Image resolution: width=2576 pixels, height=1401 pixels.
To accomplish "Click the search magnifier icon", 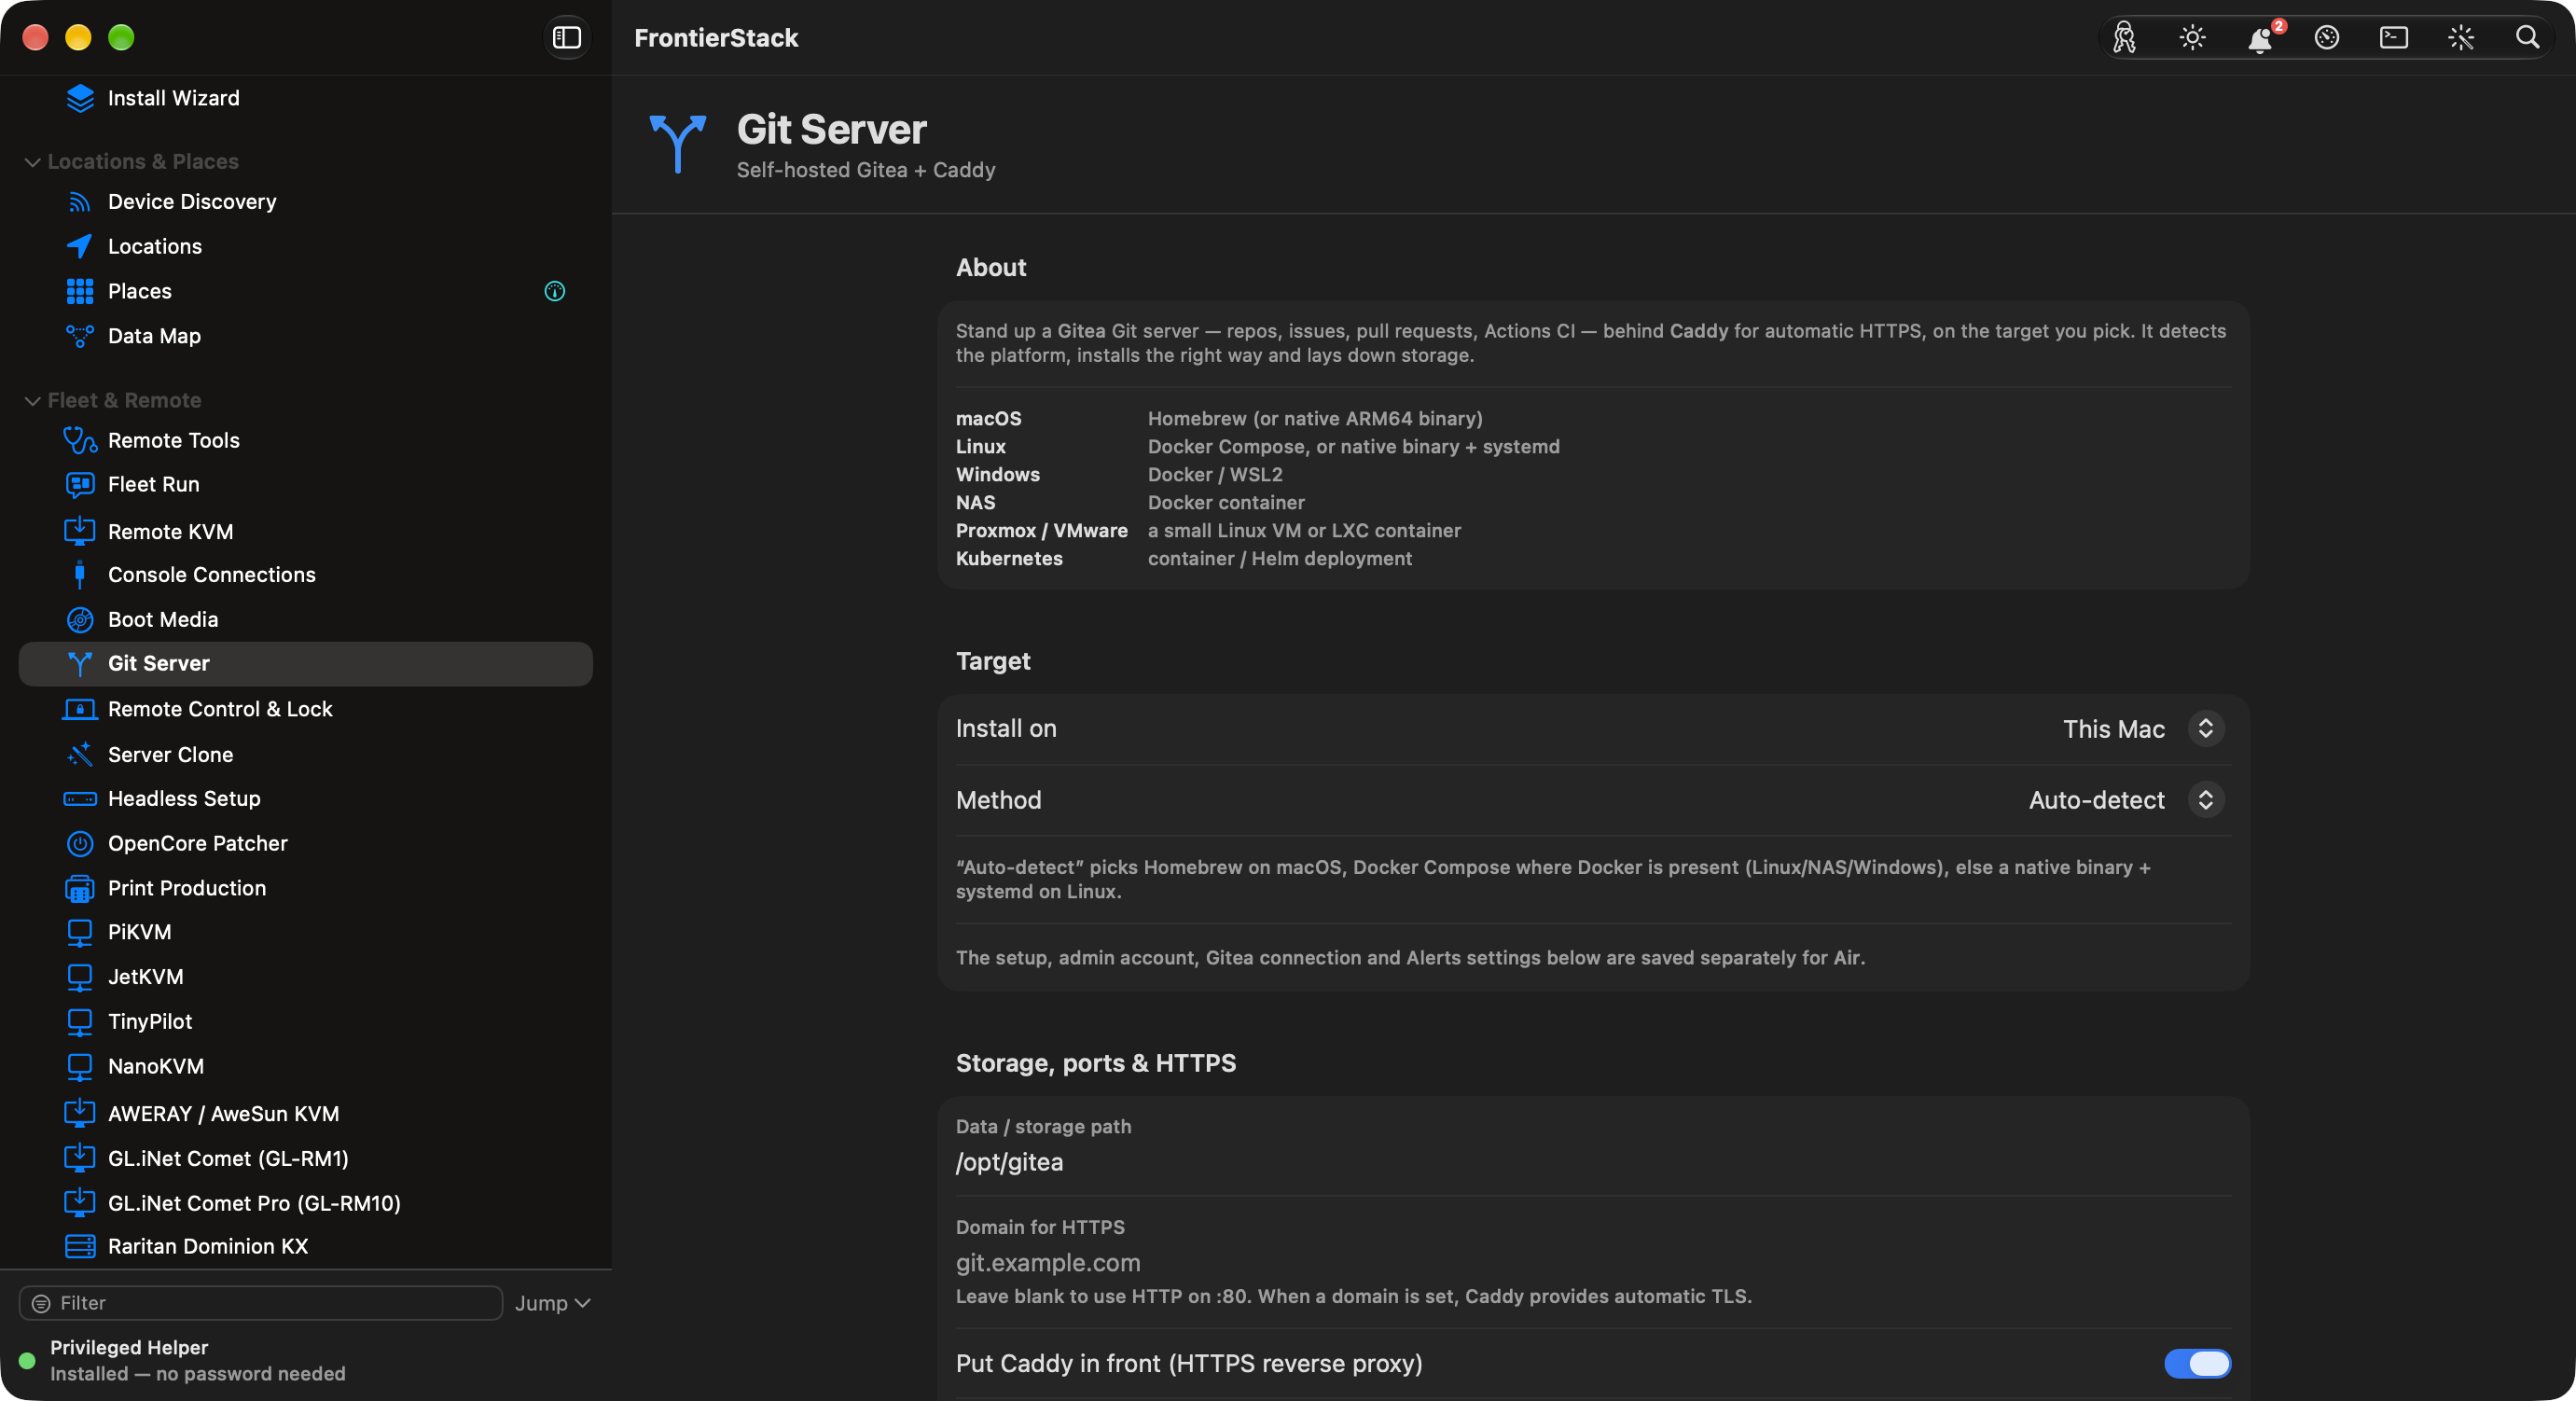I will click(2527, 38).
